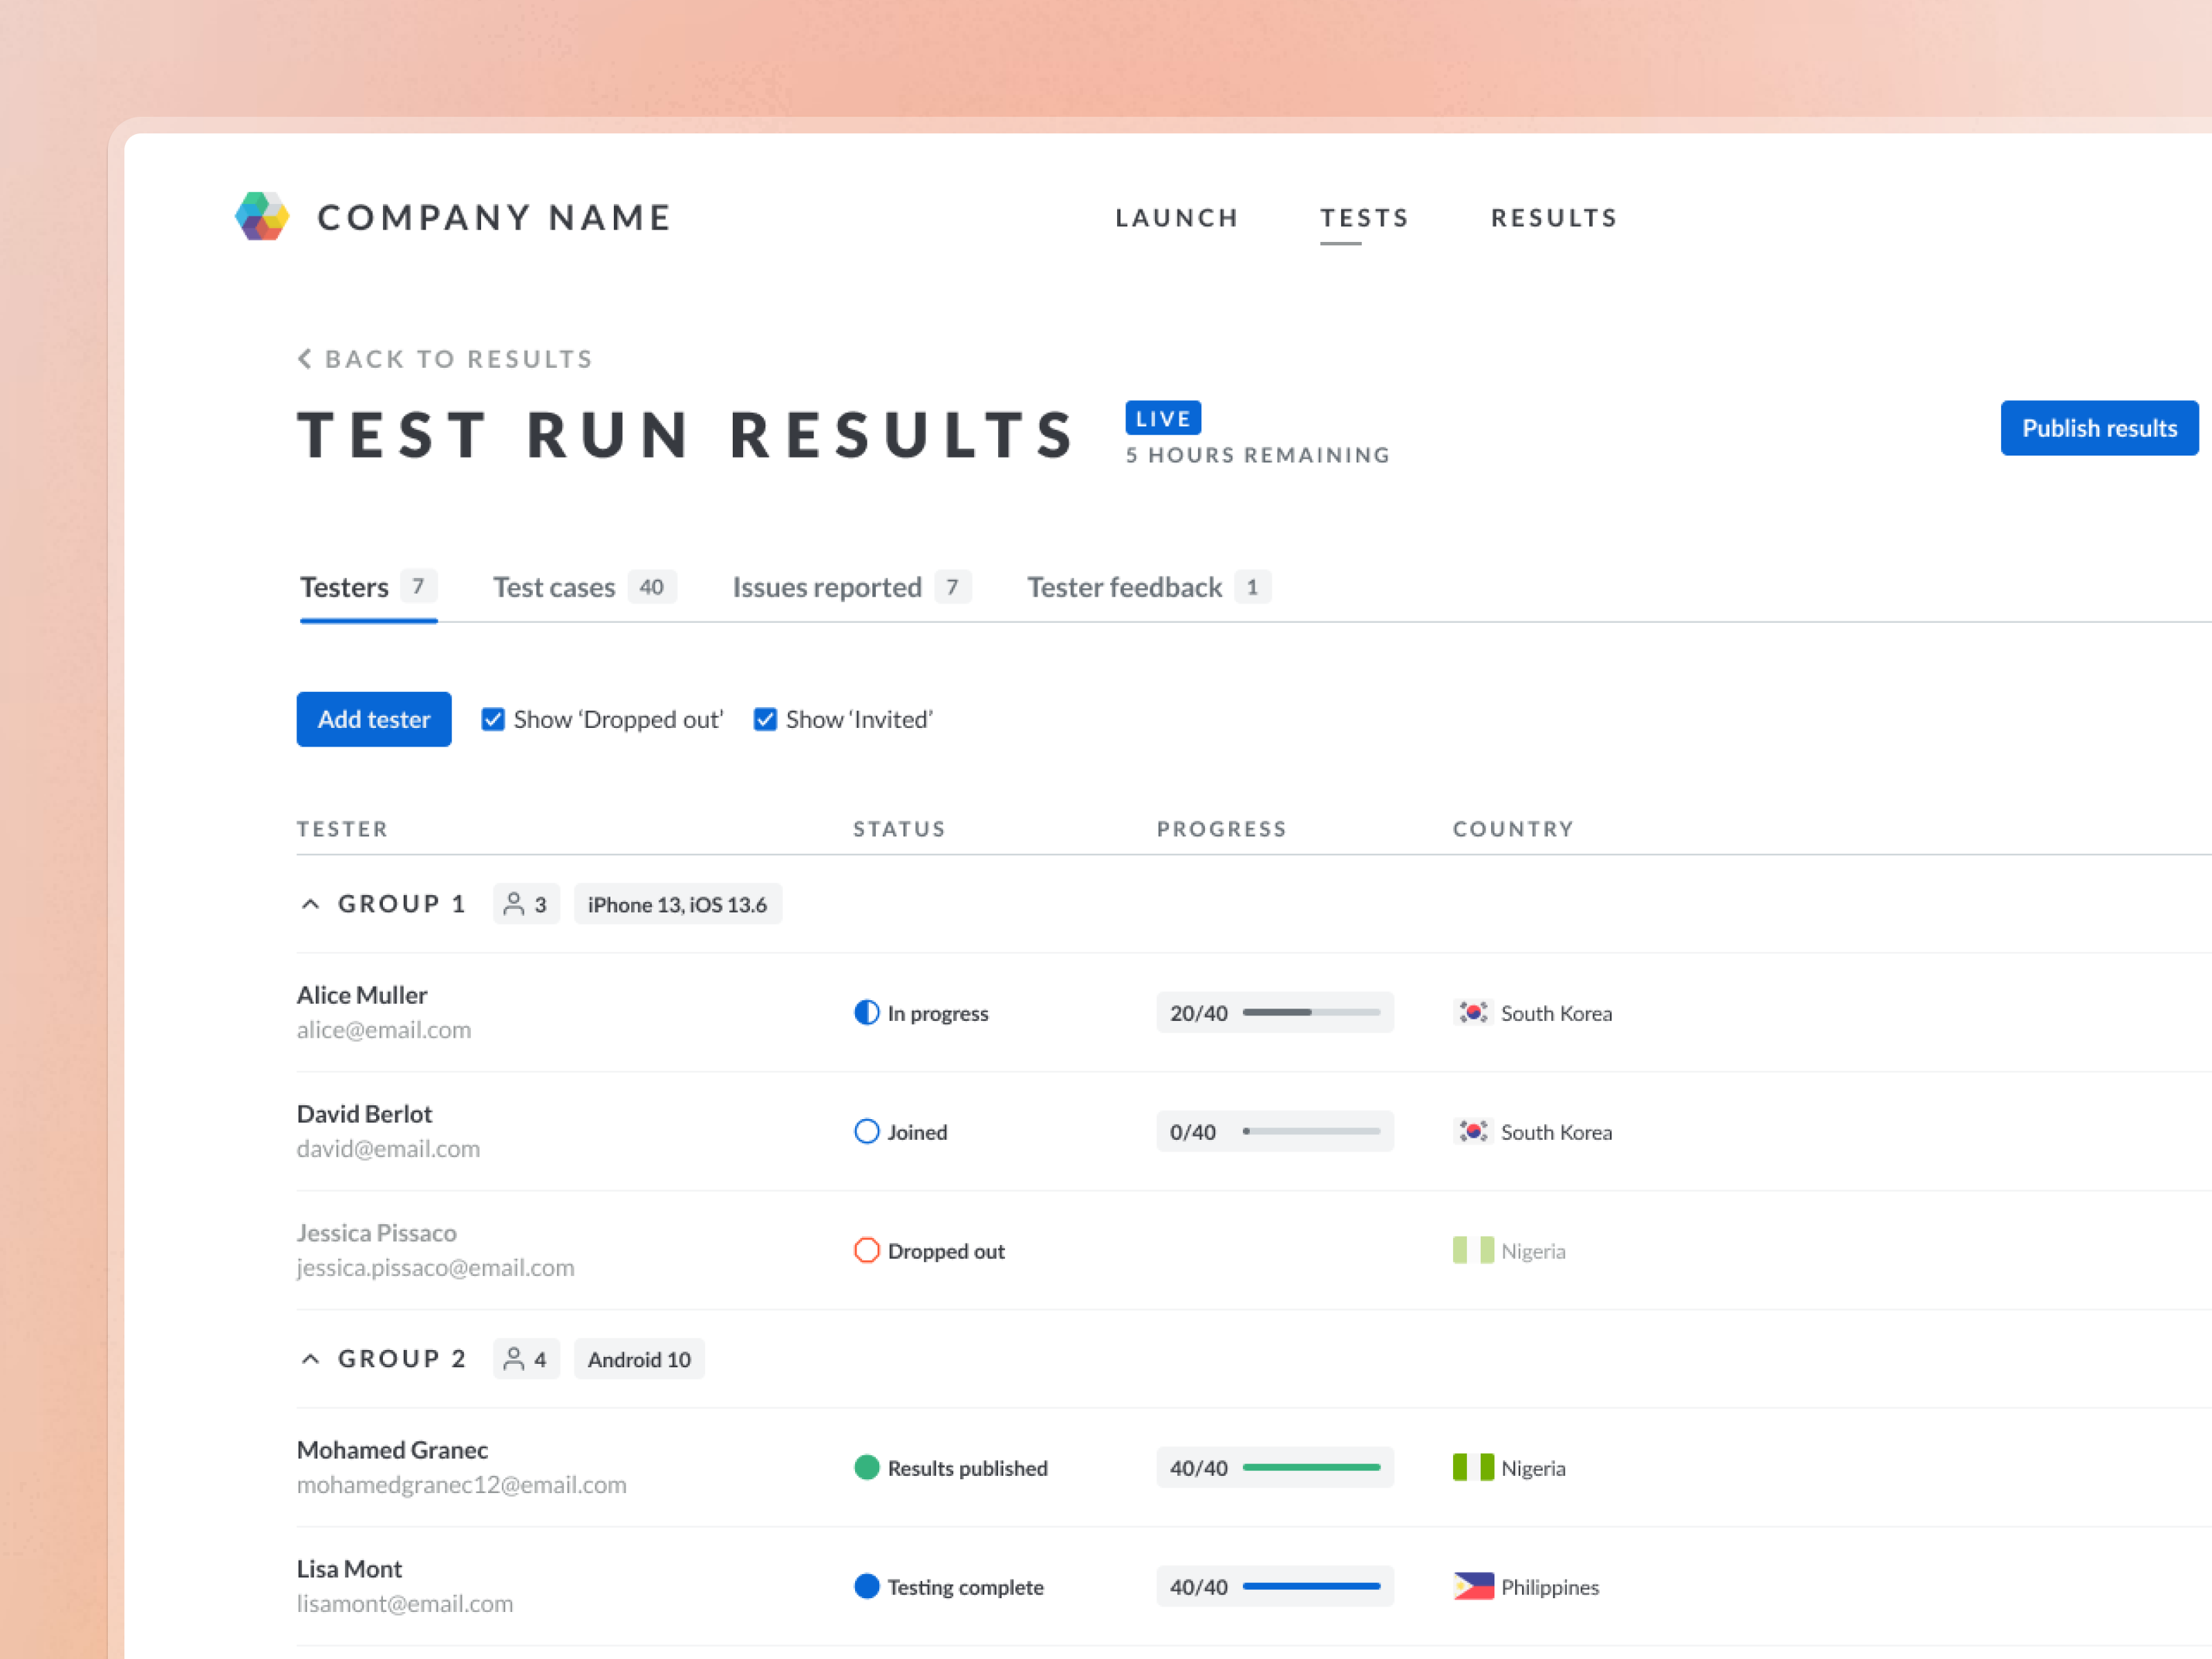Switch to the Tester feedback tab
Viewport: 2212px width, 1659px height.
(1149, 587)
